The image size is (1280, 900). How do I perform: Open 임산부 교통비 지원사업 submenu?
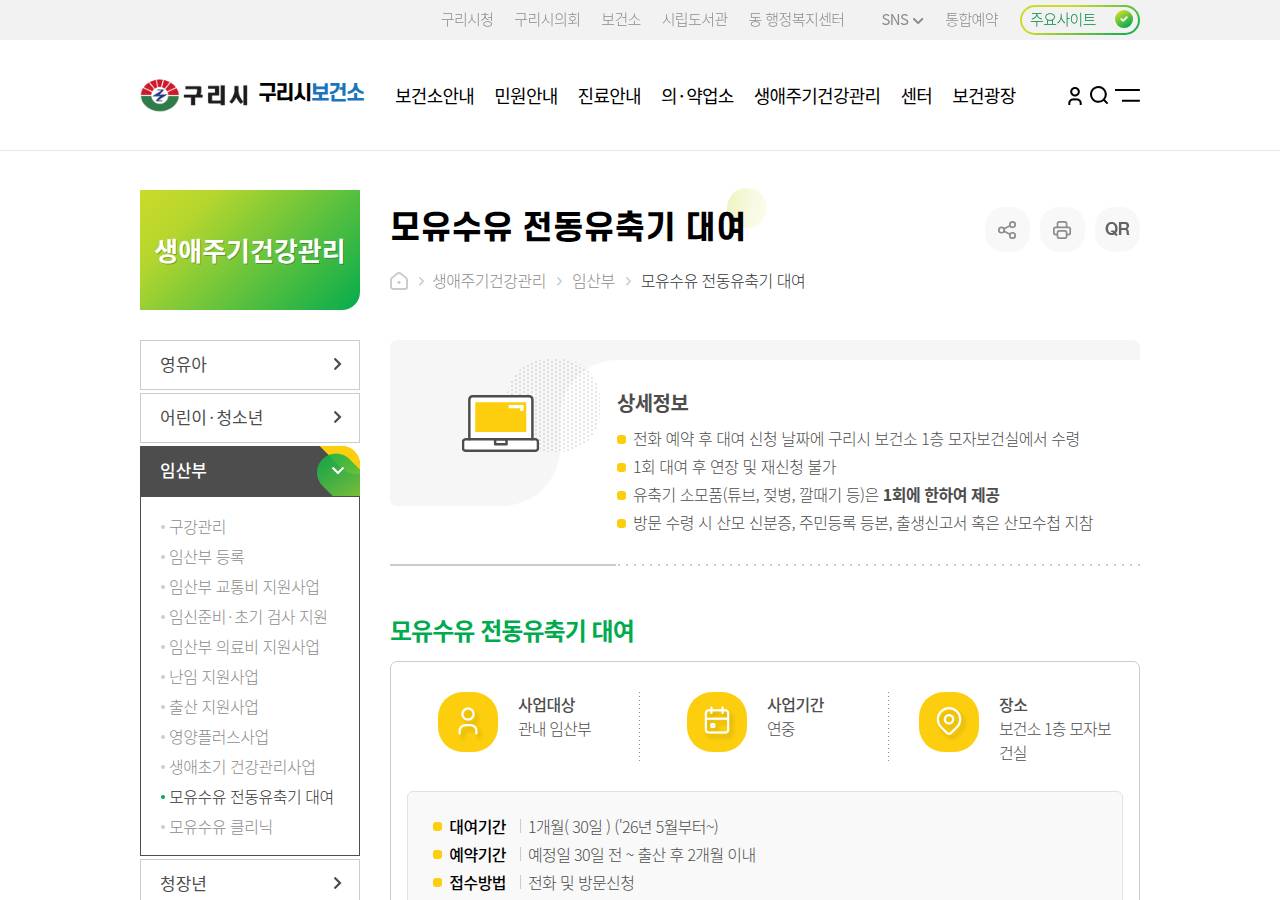click(244, 587)
